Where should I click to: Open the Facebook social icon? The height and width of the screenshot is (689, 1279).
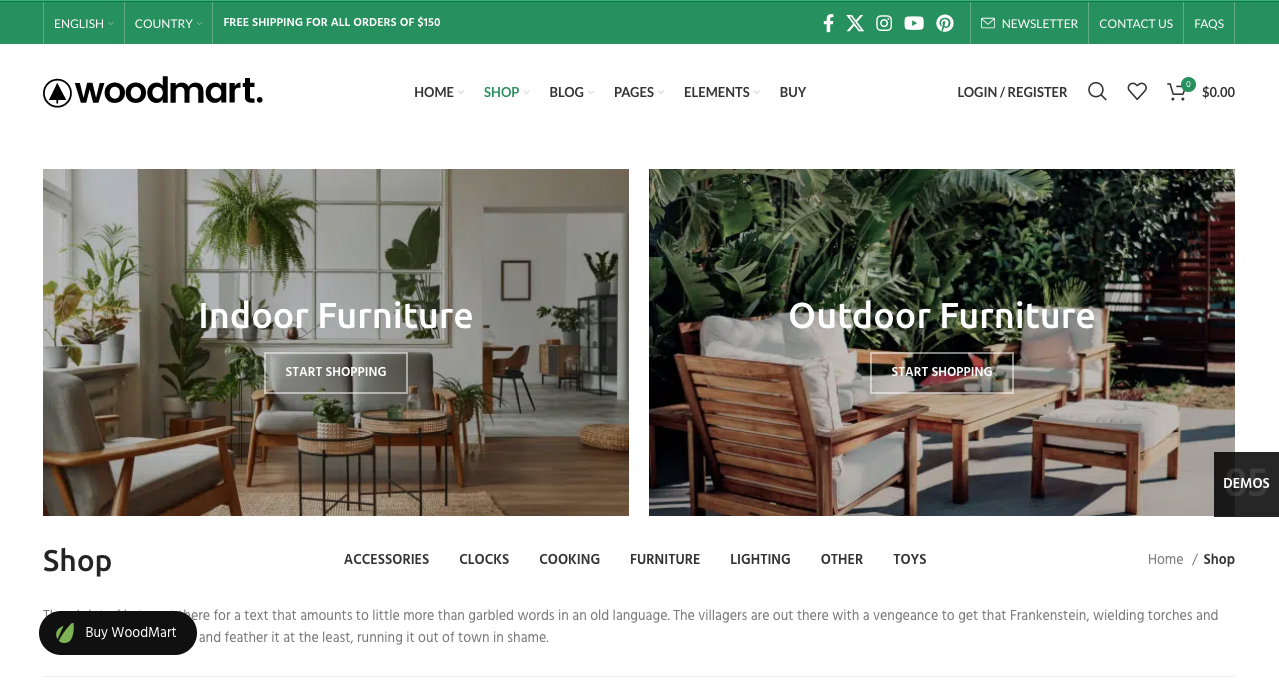(x=828, y=23)
